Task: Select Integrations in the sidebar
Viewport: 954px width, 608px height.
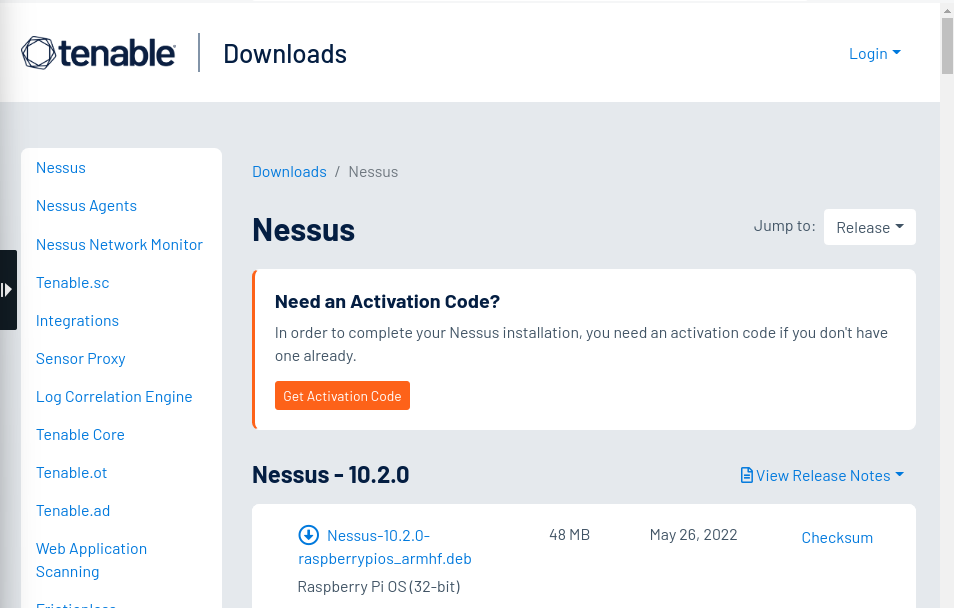Action: (x=77, y=321)
